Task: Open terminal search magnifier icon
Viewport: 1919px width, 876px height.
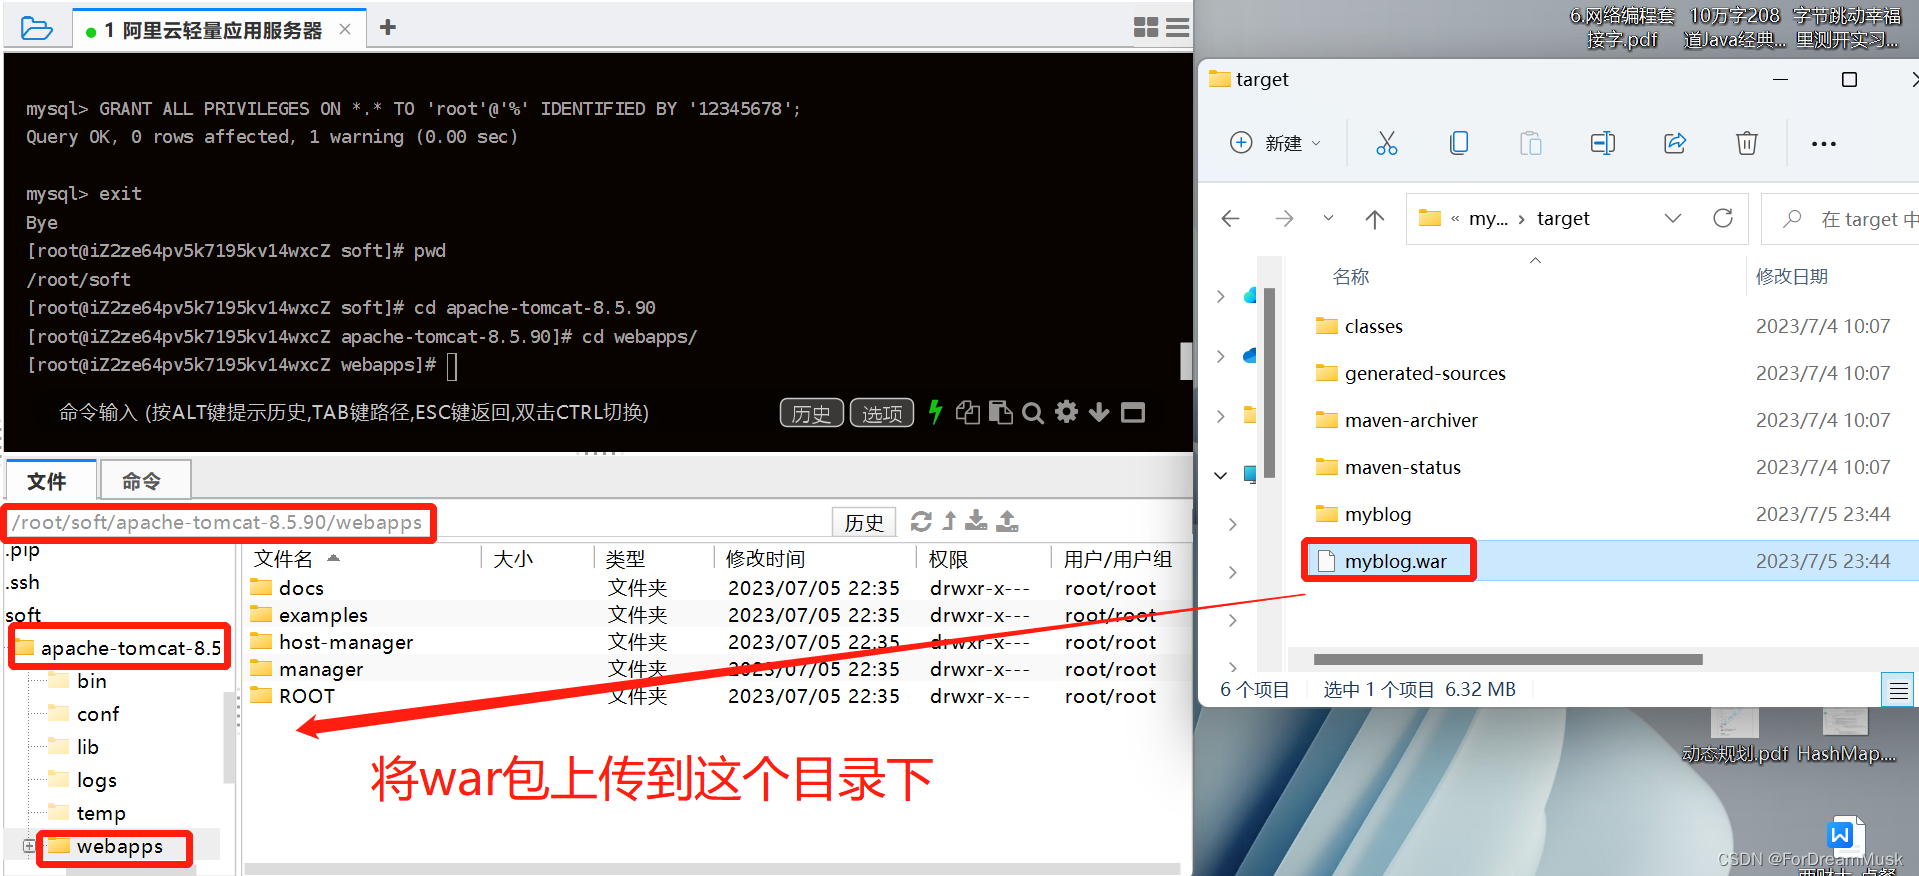Action: pyautogui.click(x=1033, y=413)
